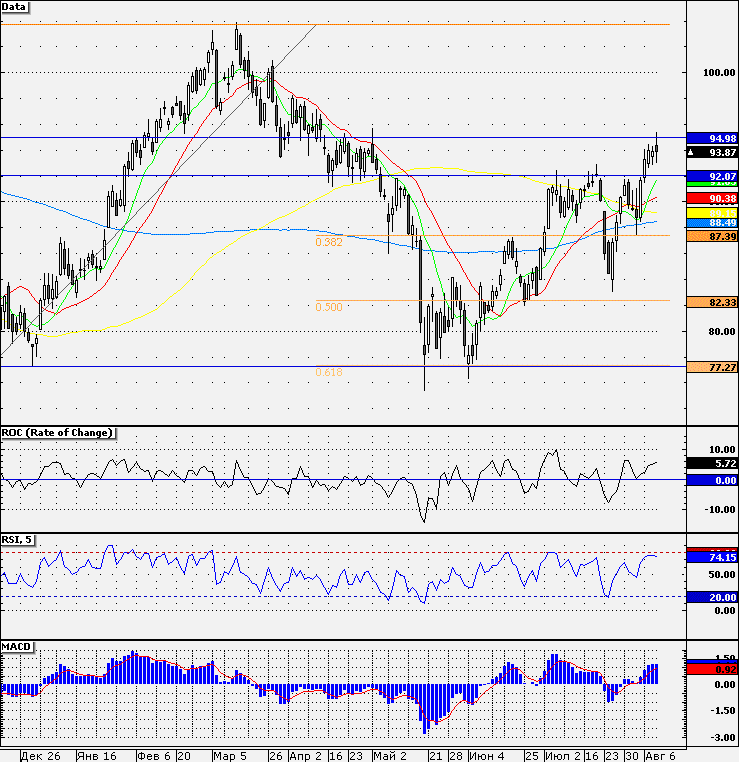Screen dimensions: 739x762
Task: Open the RSI, 5 indicator label
Action: [17, 540]
